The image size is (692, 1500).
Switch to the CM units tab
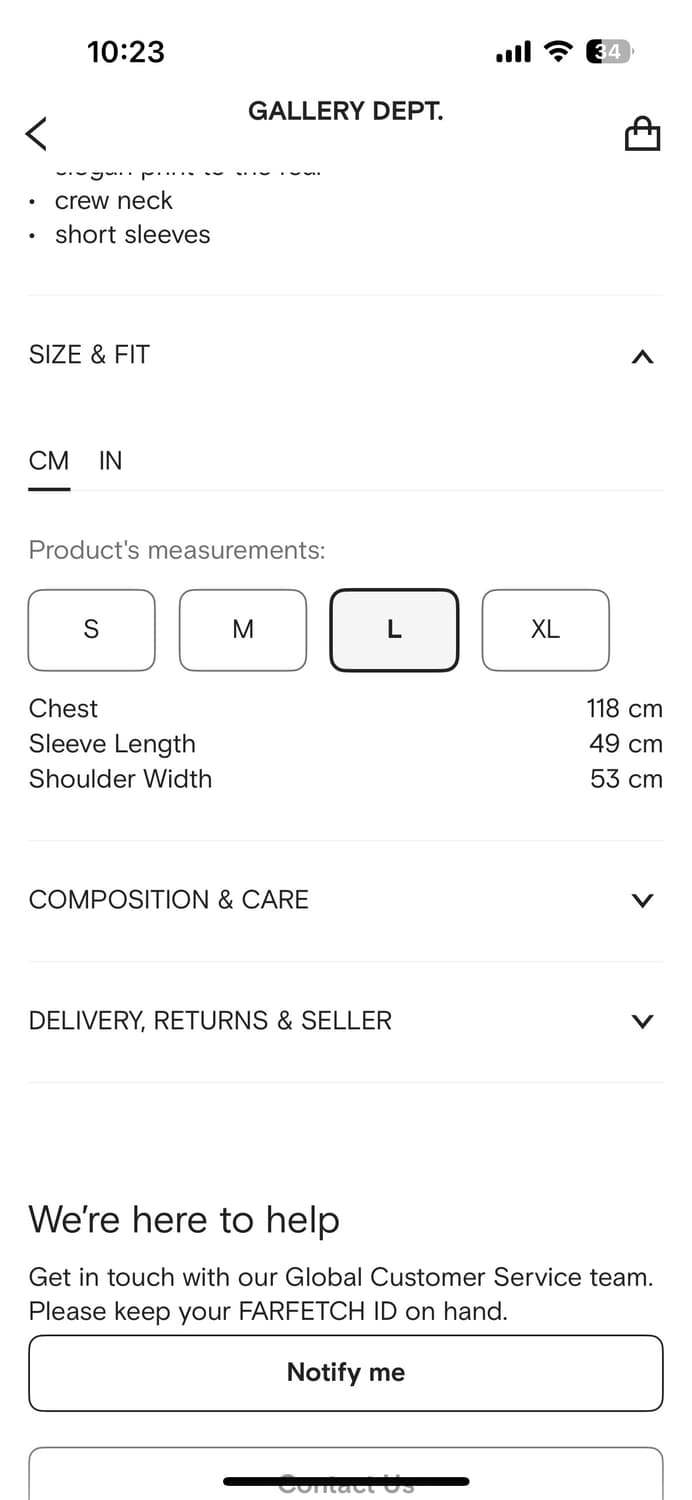tap(49, 461)
